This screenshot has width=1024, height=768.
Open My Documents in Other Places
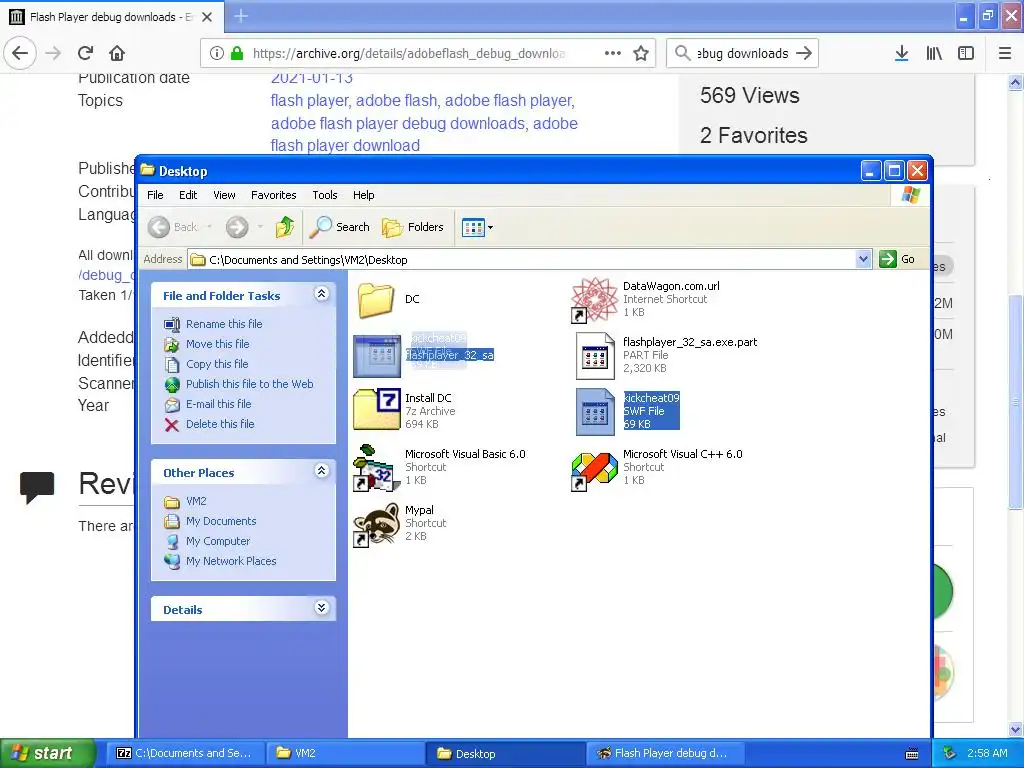click(x=221, y=521)
